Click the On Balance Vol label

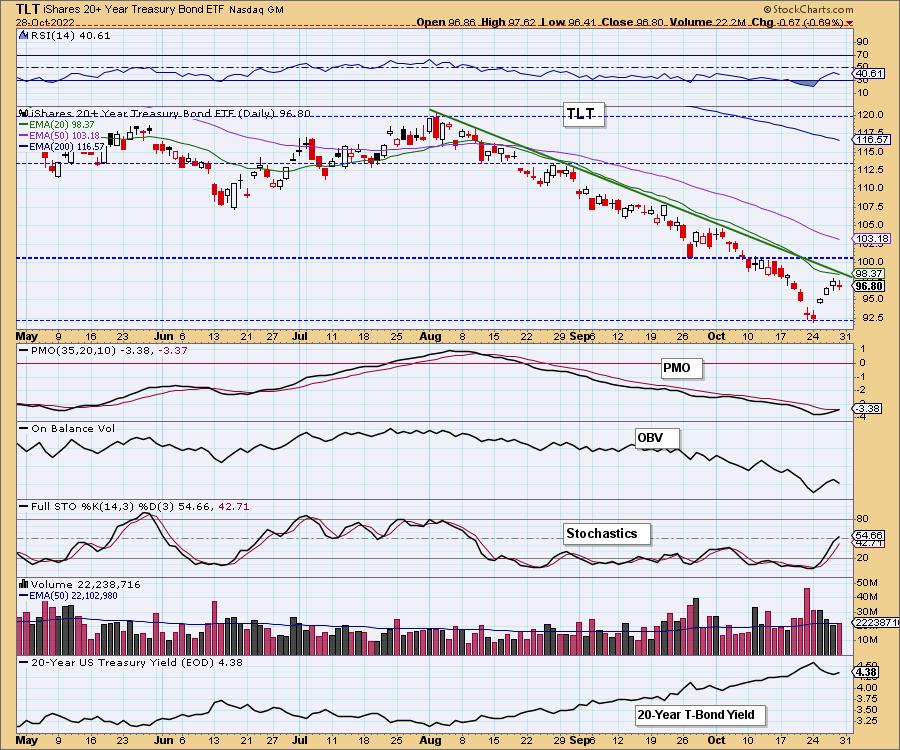coord(72,429)
